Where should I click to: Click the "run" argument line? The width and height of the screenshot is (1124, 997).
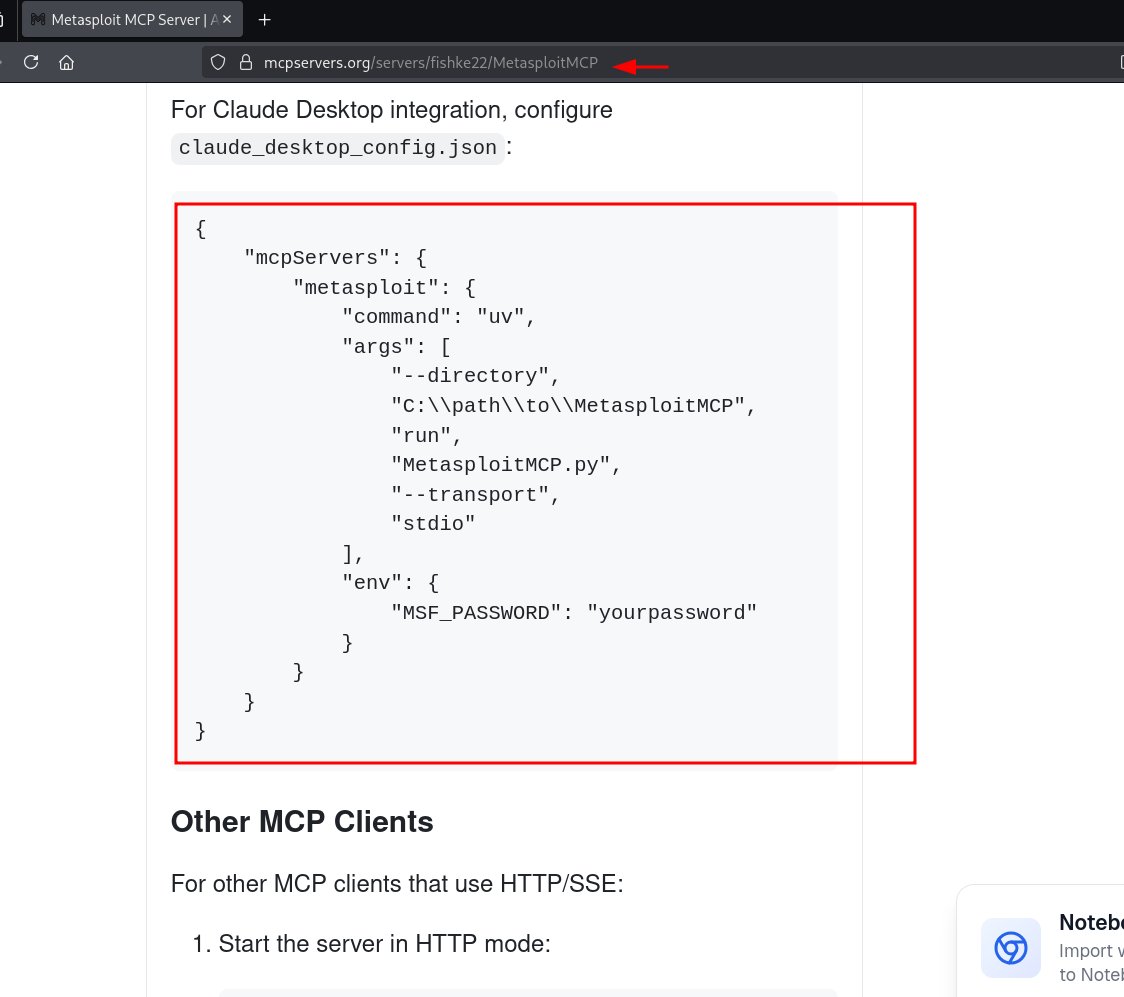[426, 435]
